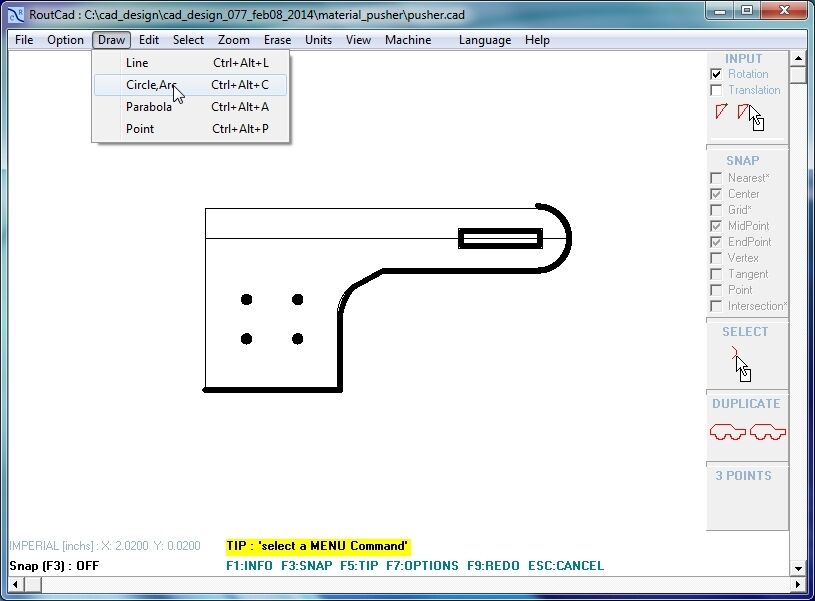This screenshot has height=601, width=815.
Task: Click ESC:CANCEL shortcut label
Action: [566, 566]
